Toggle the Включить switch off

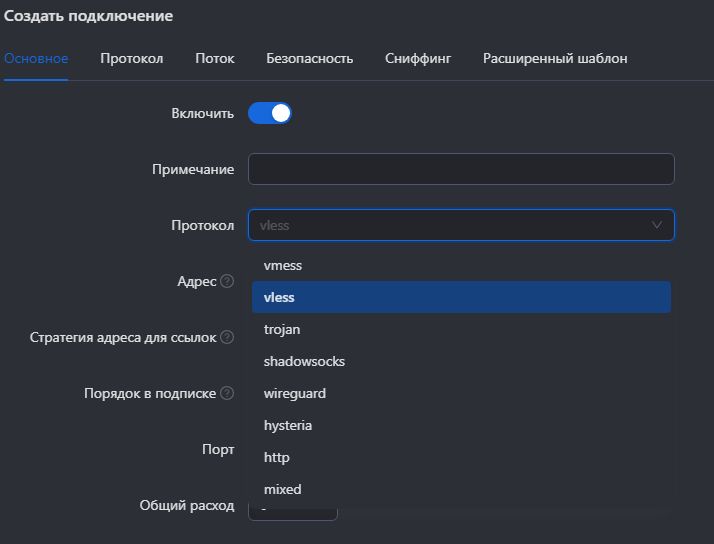click(x=270, y=113)
